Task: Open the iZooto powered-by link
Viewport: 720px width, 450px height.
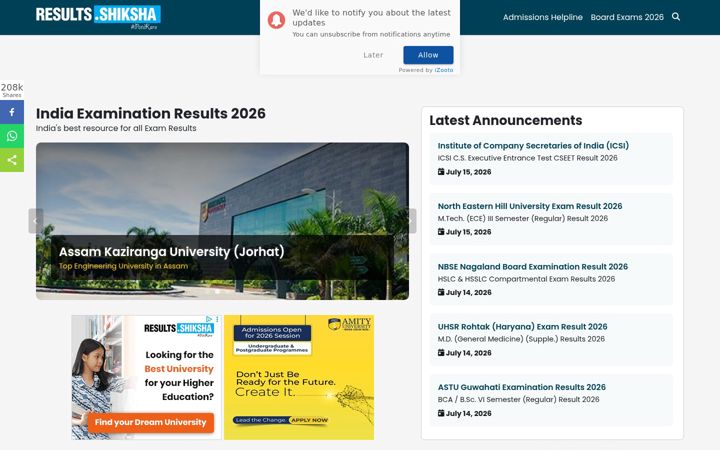Action: (444, 70)
